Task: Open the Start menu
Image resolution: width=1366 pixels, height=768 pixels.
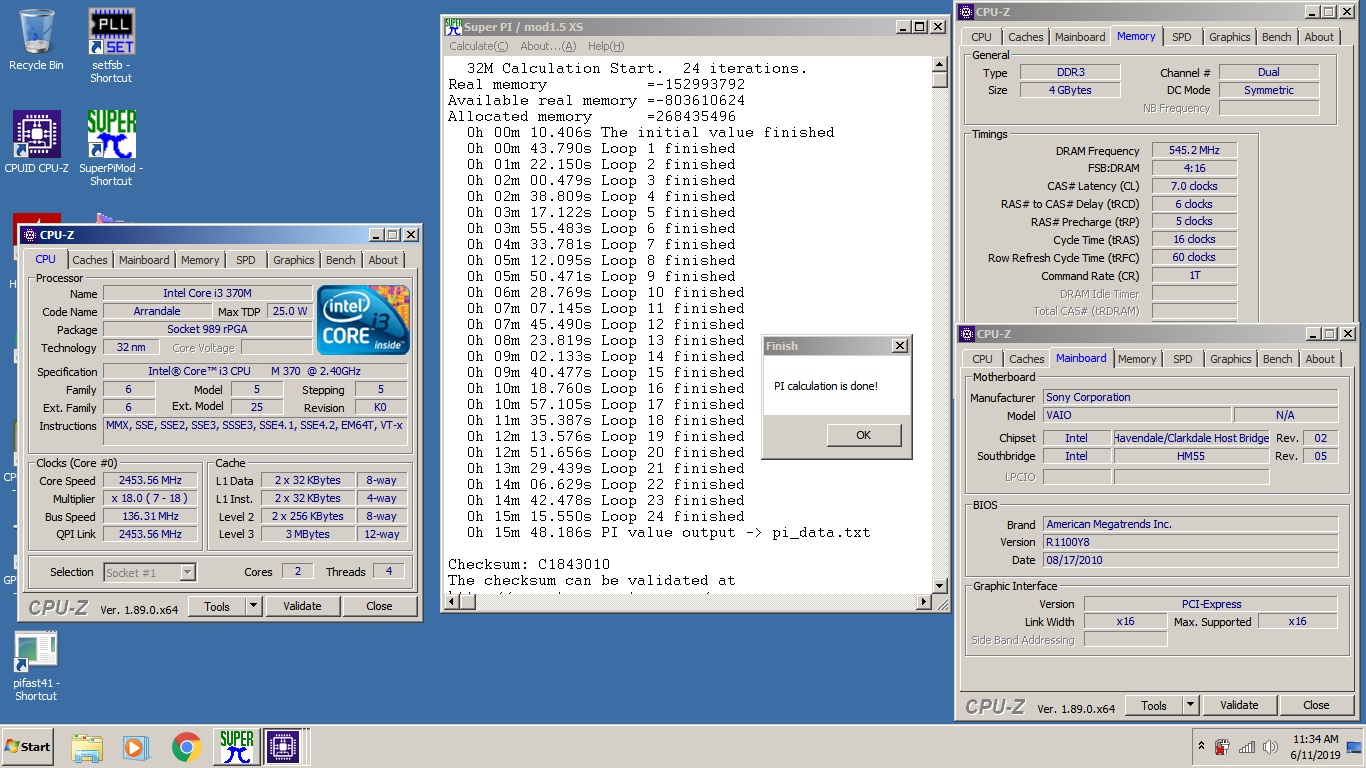Action: pos(27,747)
